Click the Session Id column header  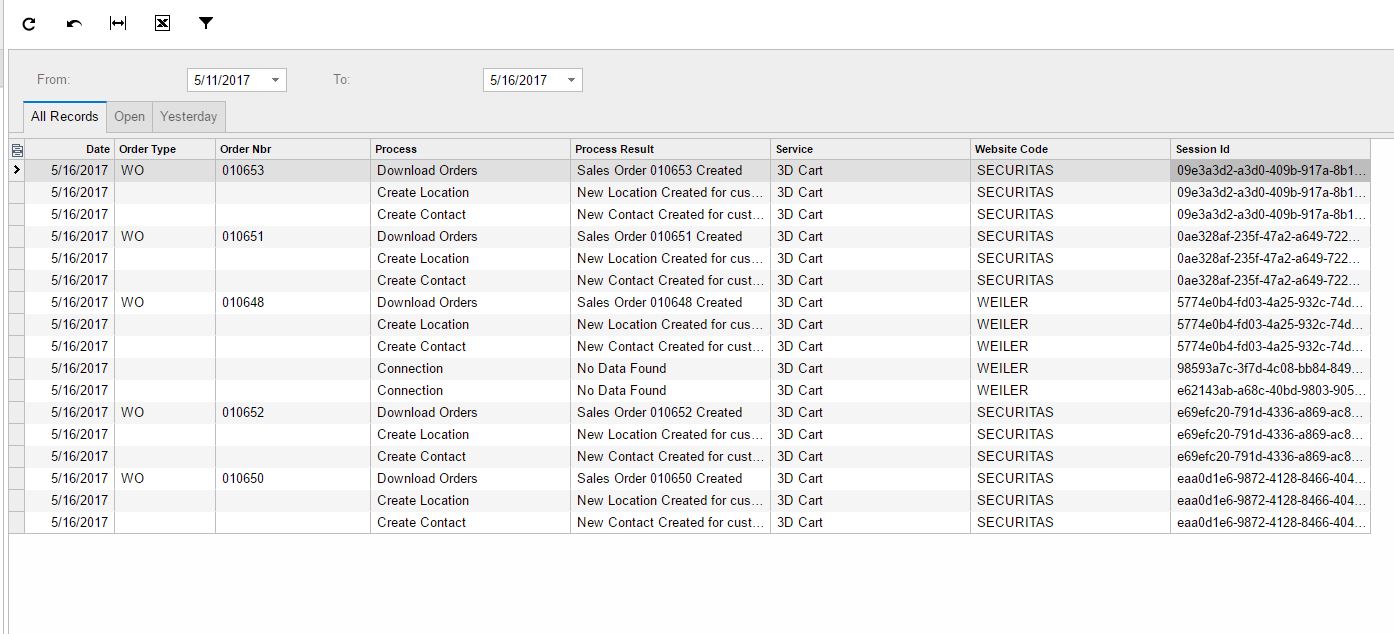point(1270,149)
